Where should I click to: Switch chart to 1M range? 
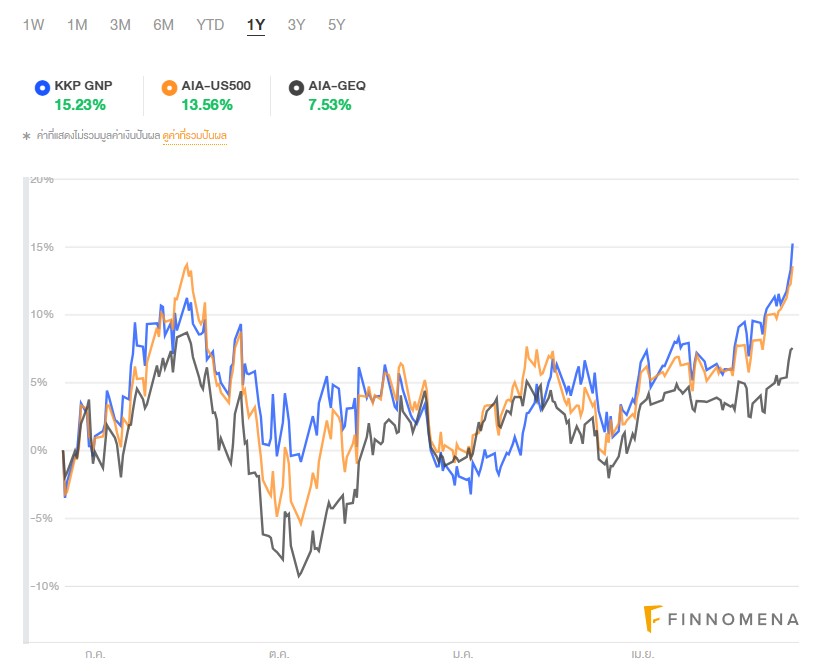(x=77, y=25)
